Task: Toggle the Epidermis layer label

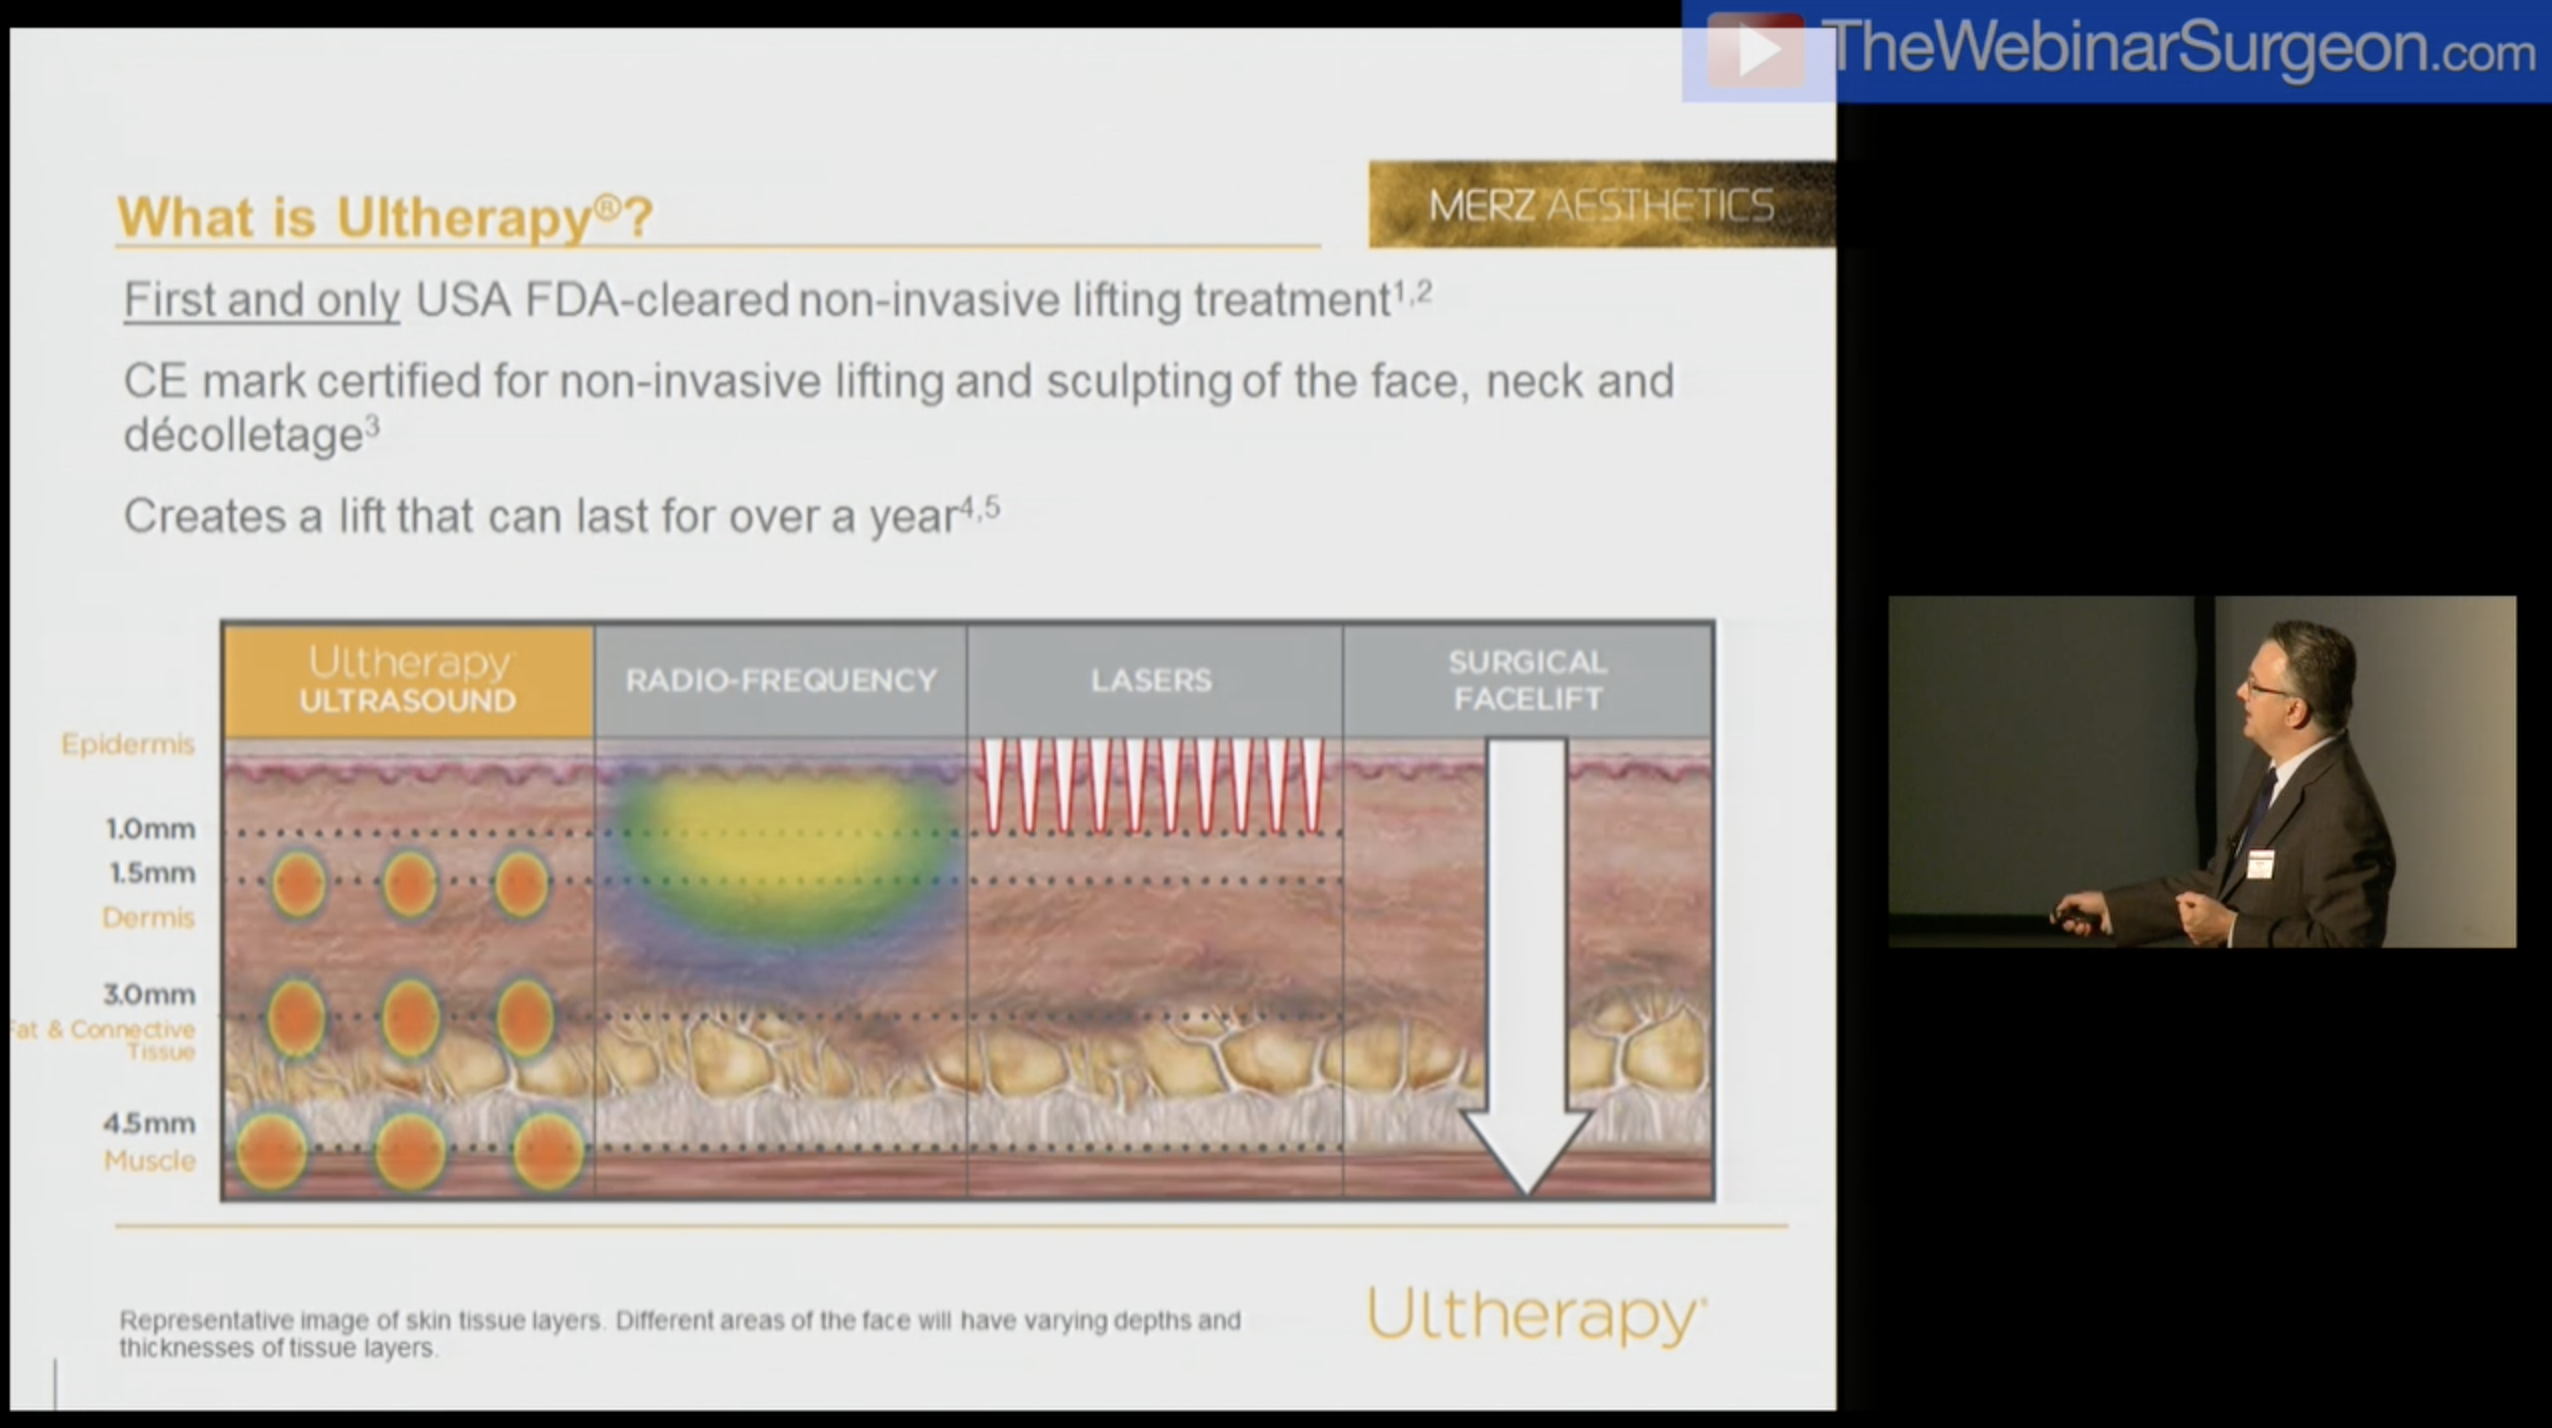Action: point(128,743)
